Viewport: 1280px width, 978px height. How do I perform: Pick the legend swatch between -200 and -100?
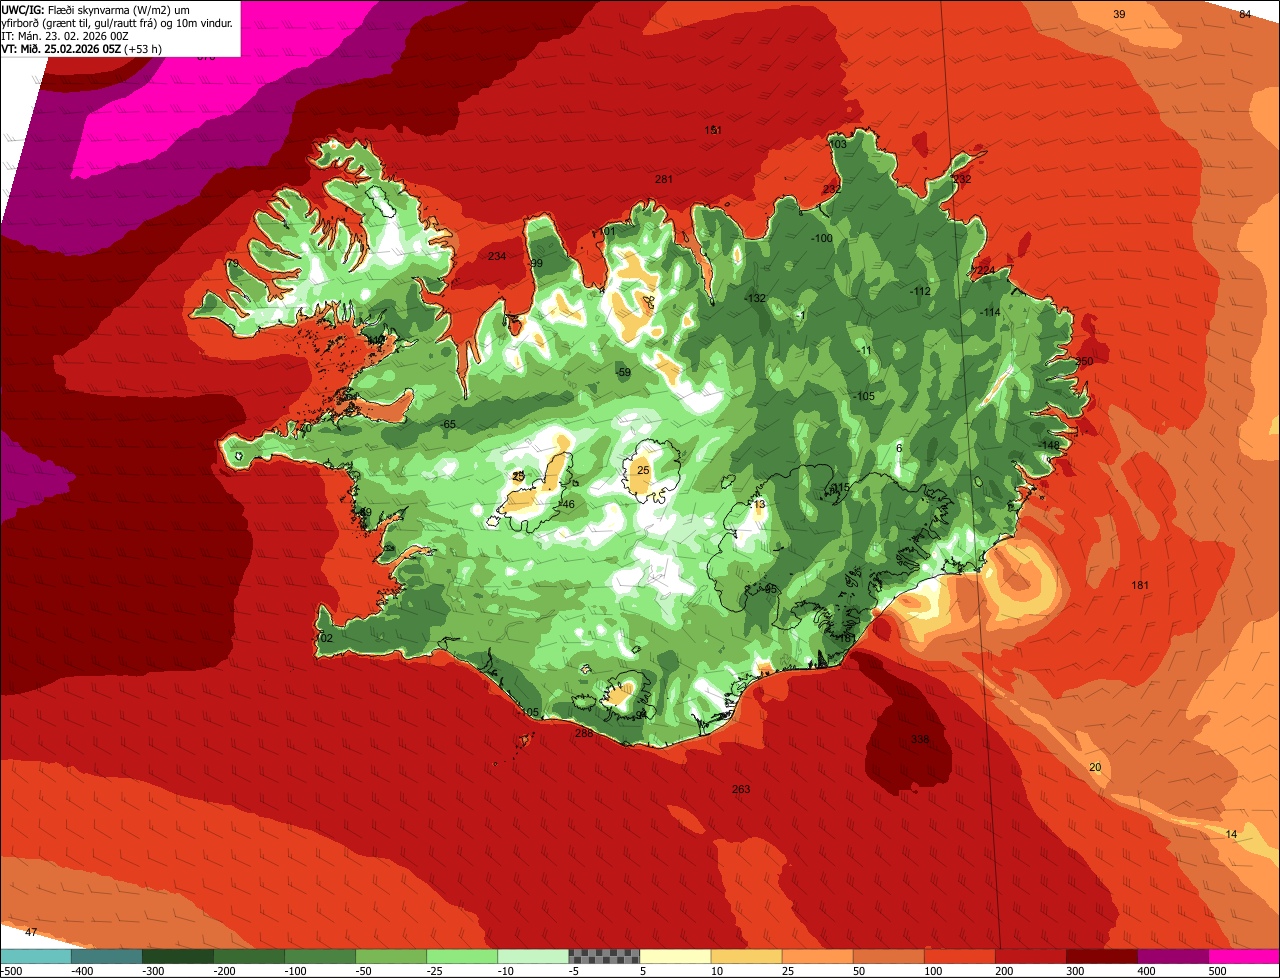coord(248,956)
